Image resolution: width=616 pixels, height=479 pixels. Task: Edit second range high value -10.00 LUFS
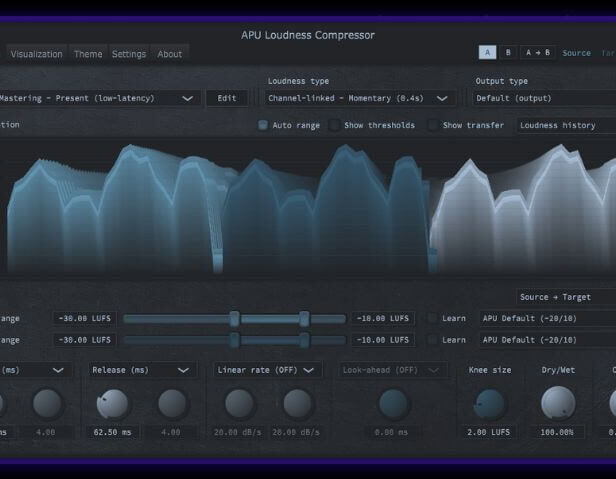[383, 340]
